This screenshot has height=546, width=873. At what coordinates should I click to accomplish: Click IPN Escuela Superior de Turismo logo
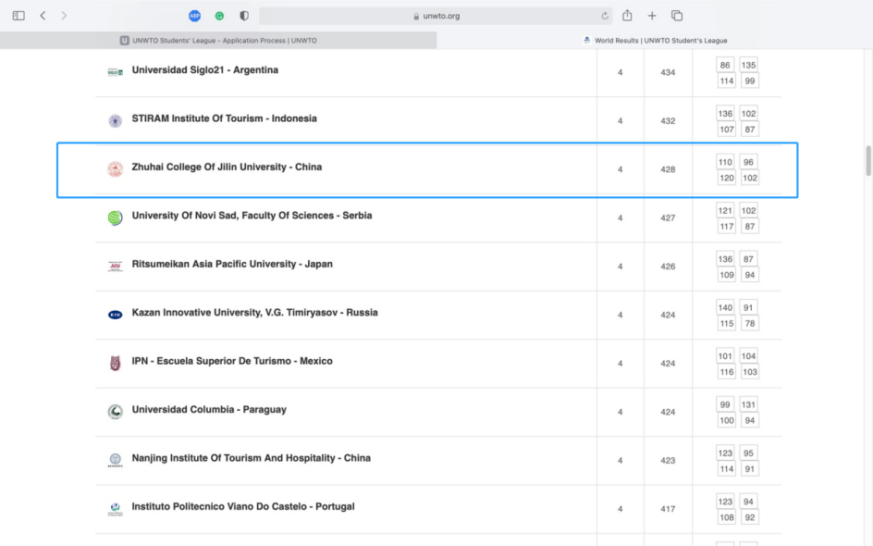tap(115, 363)
